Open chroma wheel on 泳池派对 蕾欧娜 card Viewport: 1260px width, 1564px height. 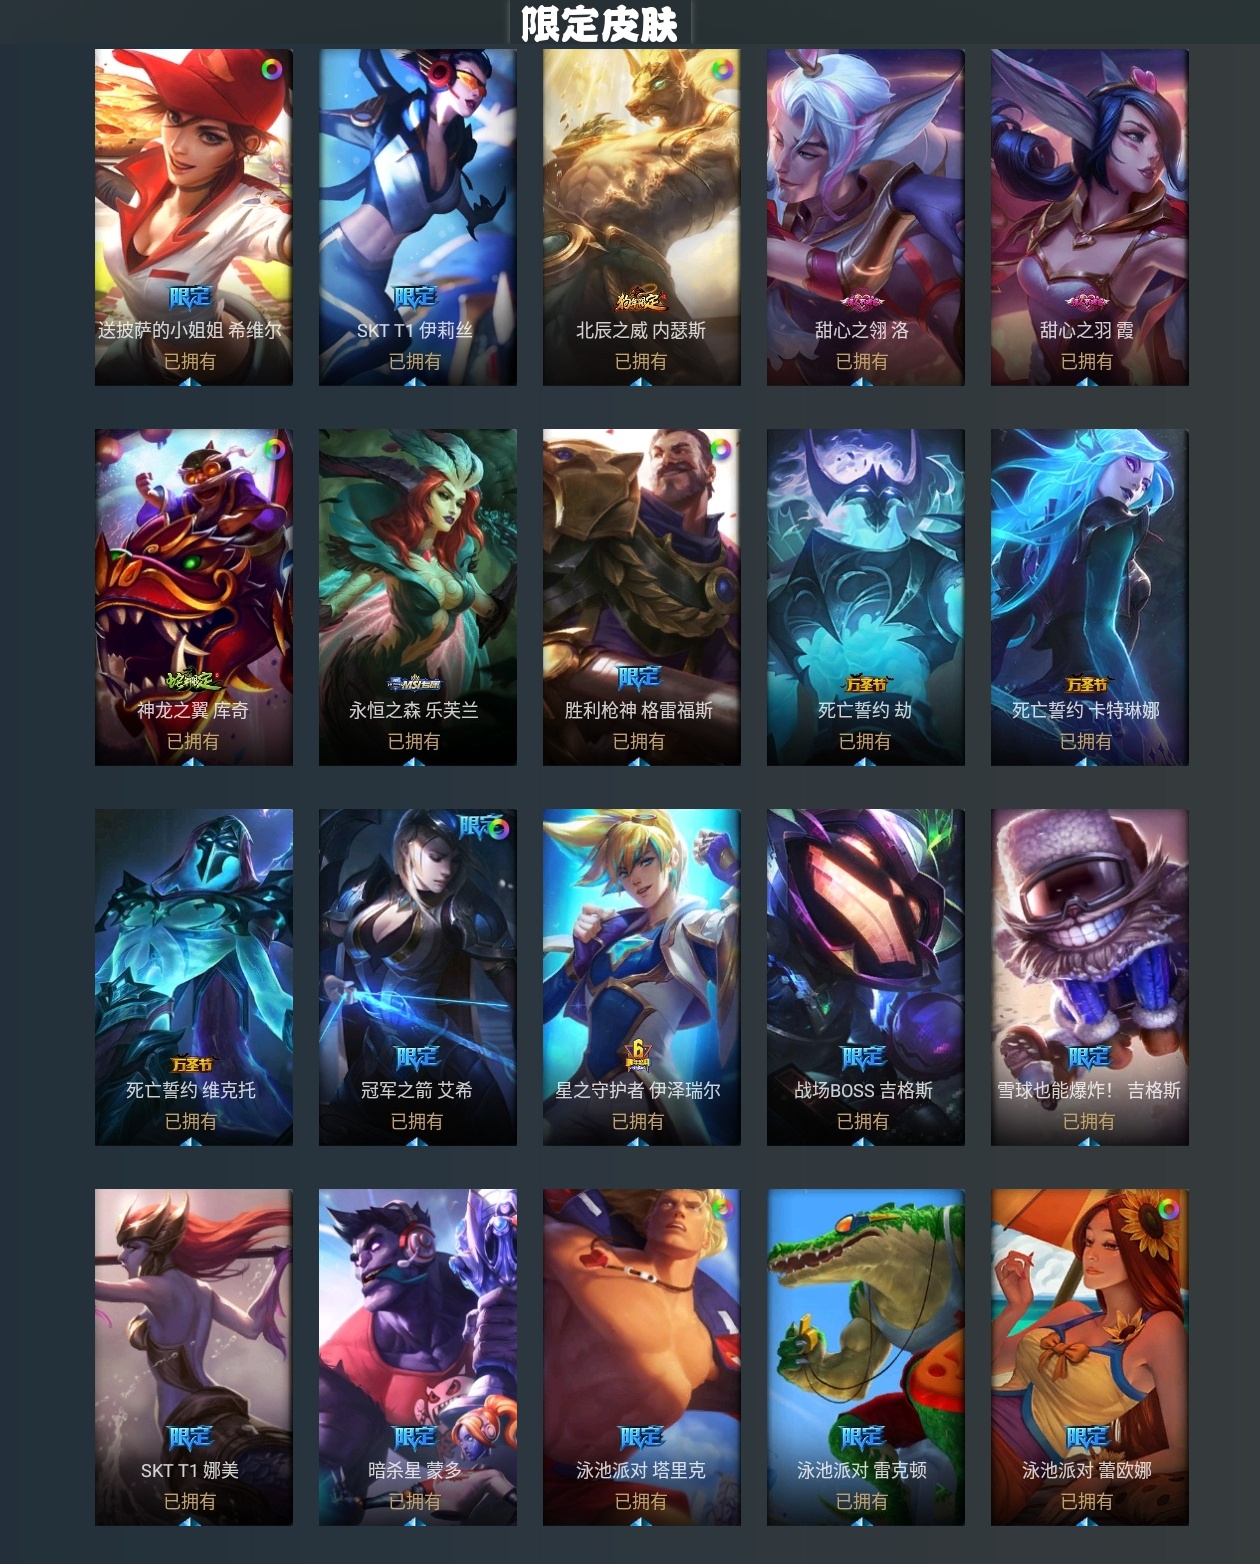1168,1209
